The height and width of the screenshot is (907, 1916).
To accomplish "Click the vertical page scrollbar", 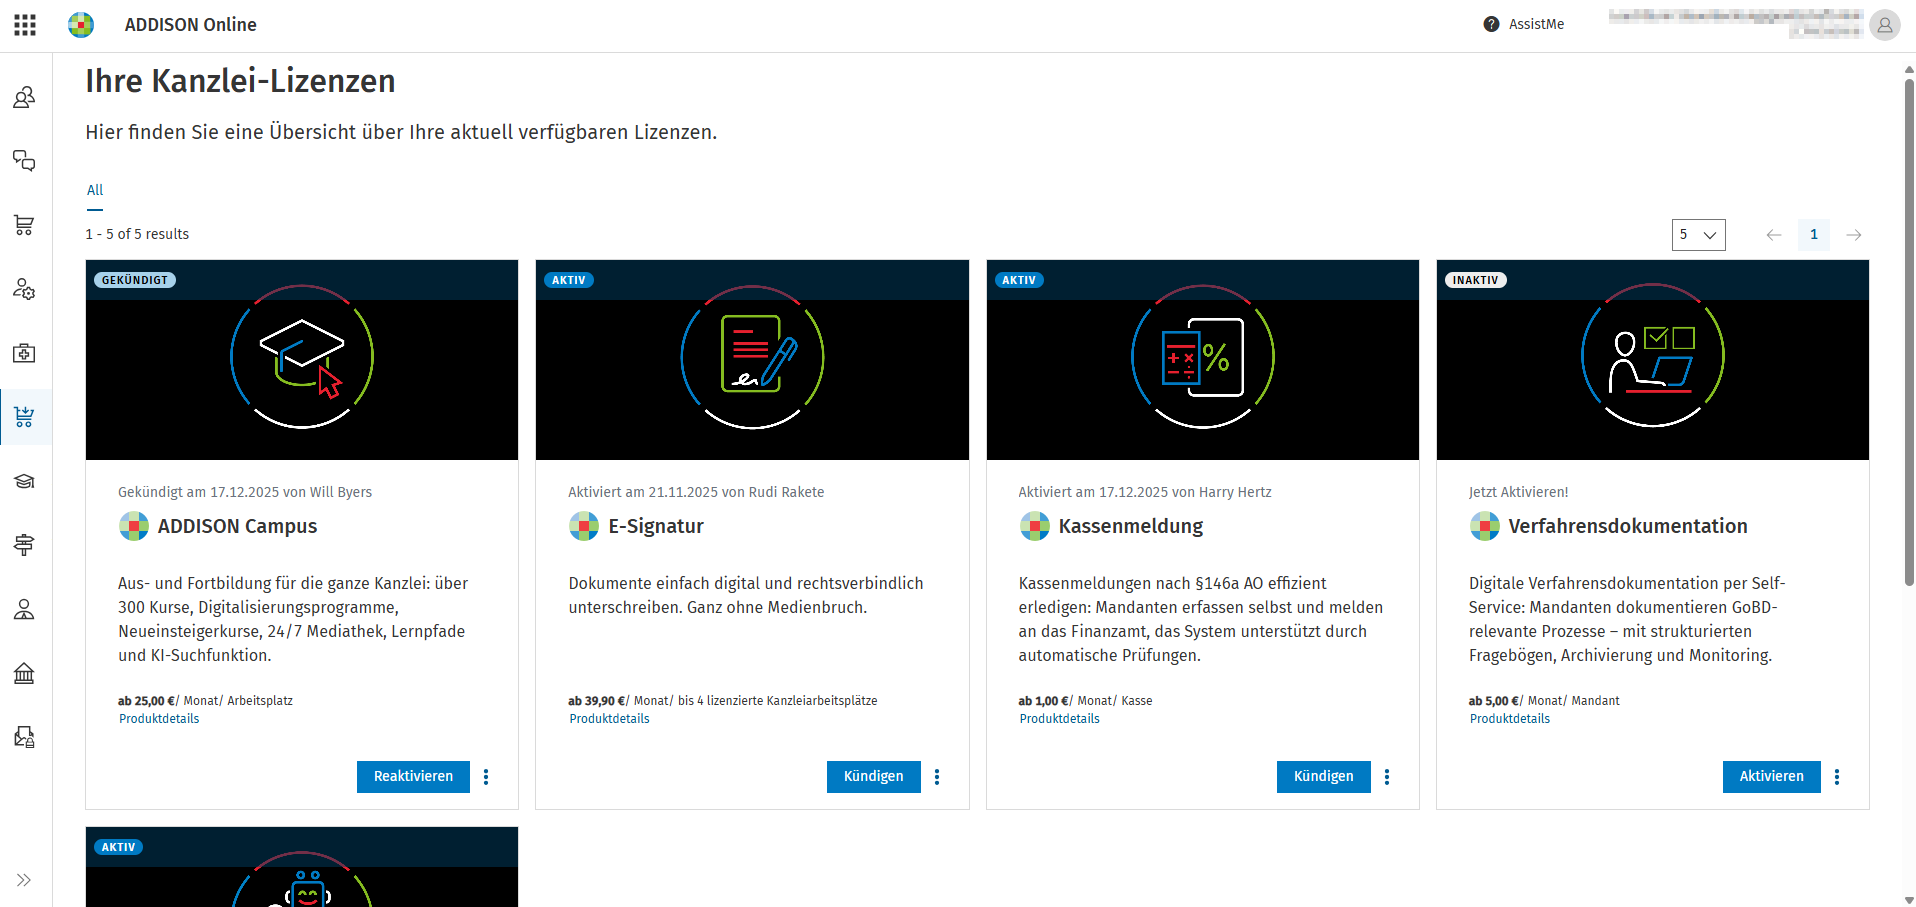I will point(1909,330).
